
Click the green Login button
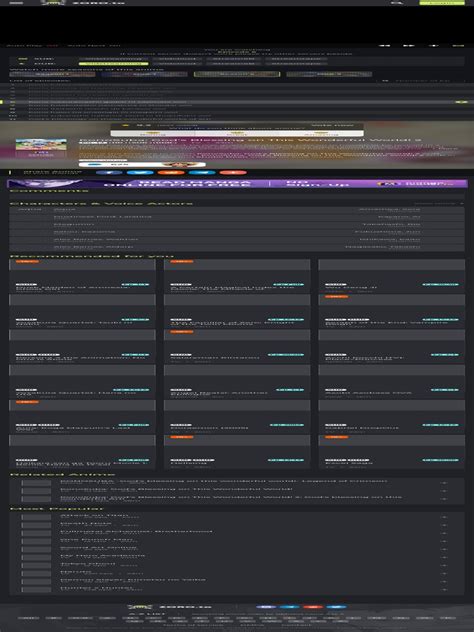coord(442,2)
